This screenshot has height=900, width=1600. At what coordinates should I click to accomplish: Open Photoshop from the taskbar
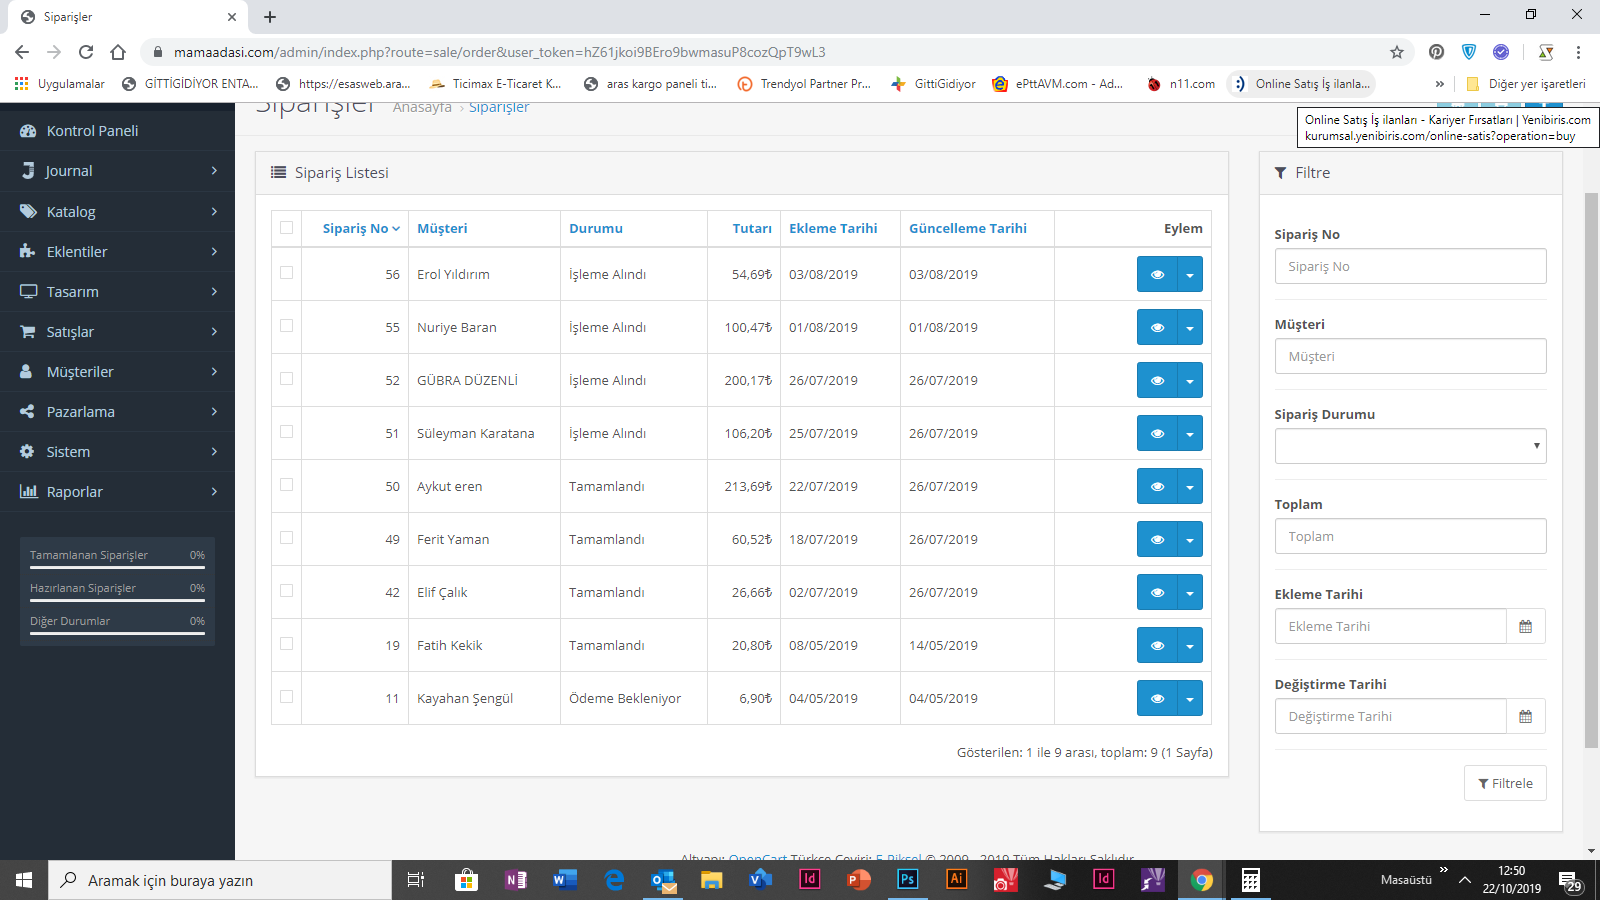point(907,880)
